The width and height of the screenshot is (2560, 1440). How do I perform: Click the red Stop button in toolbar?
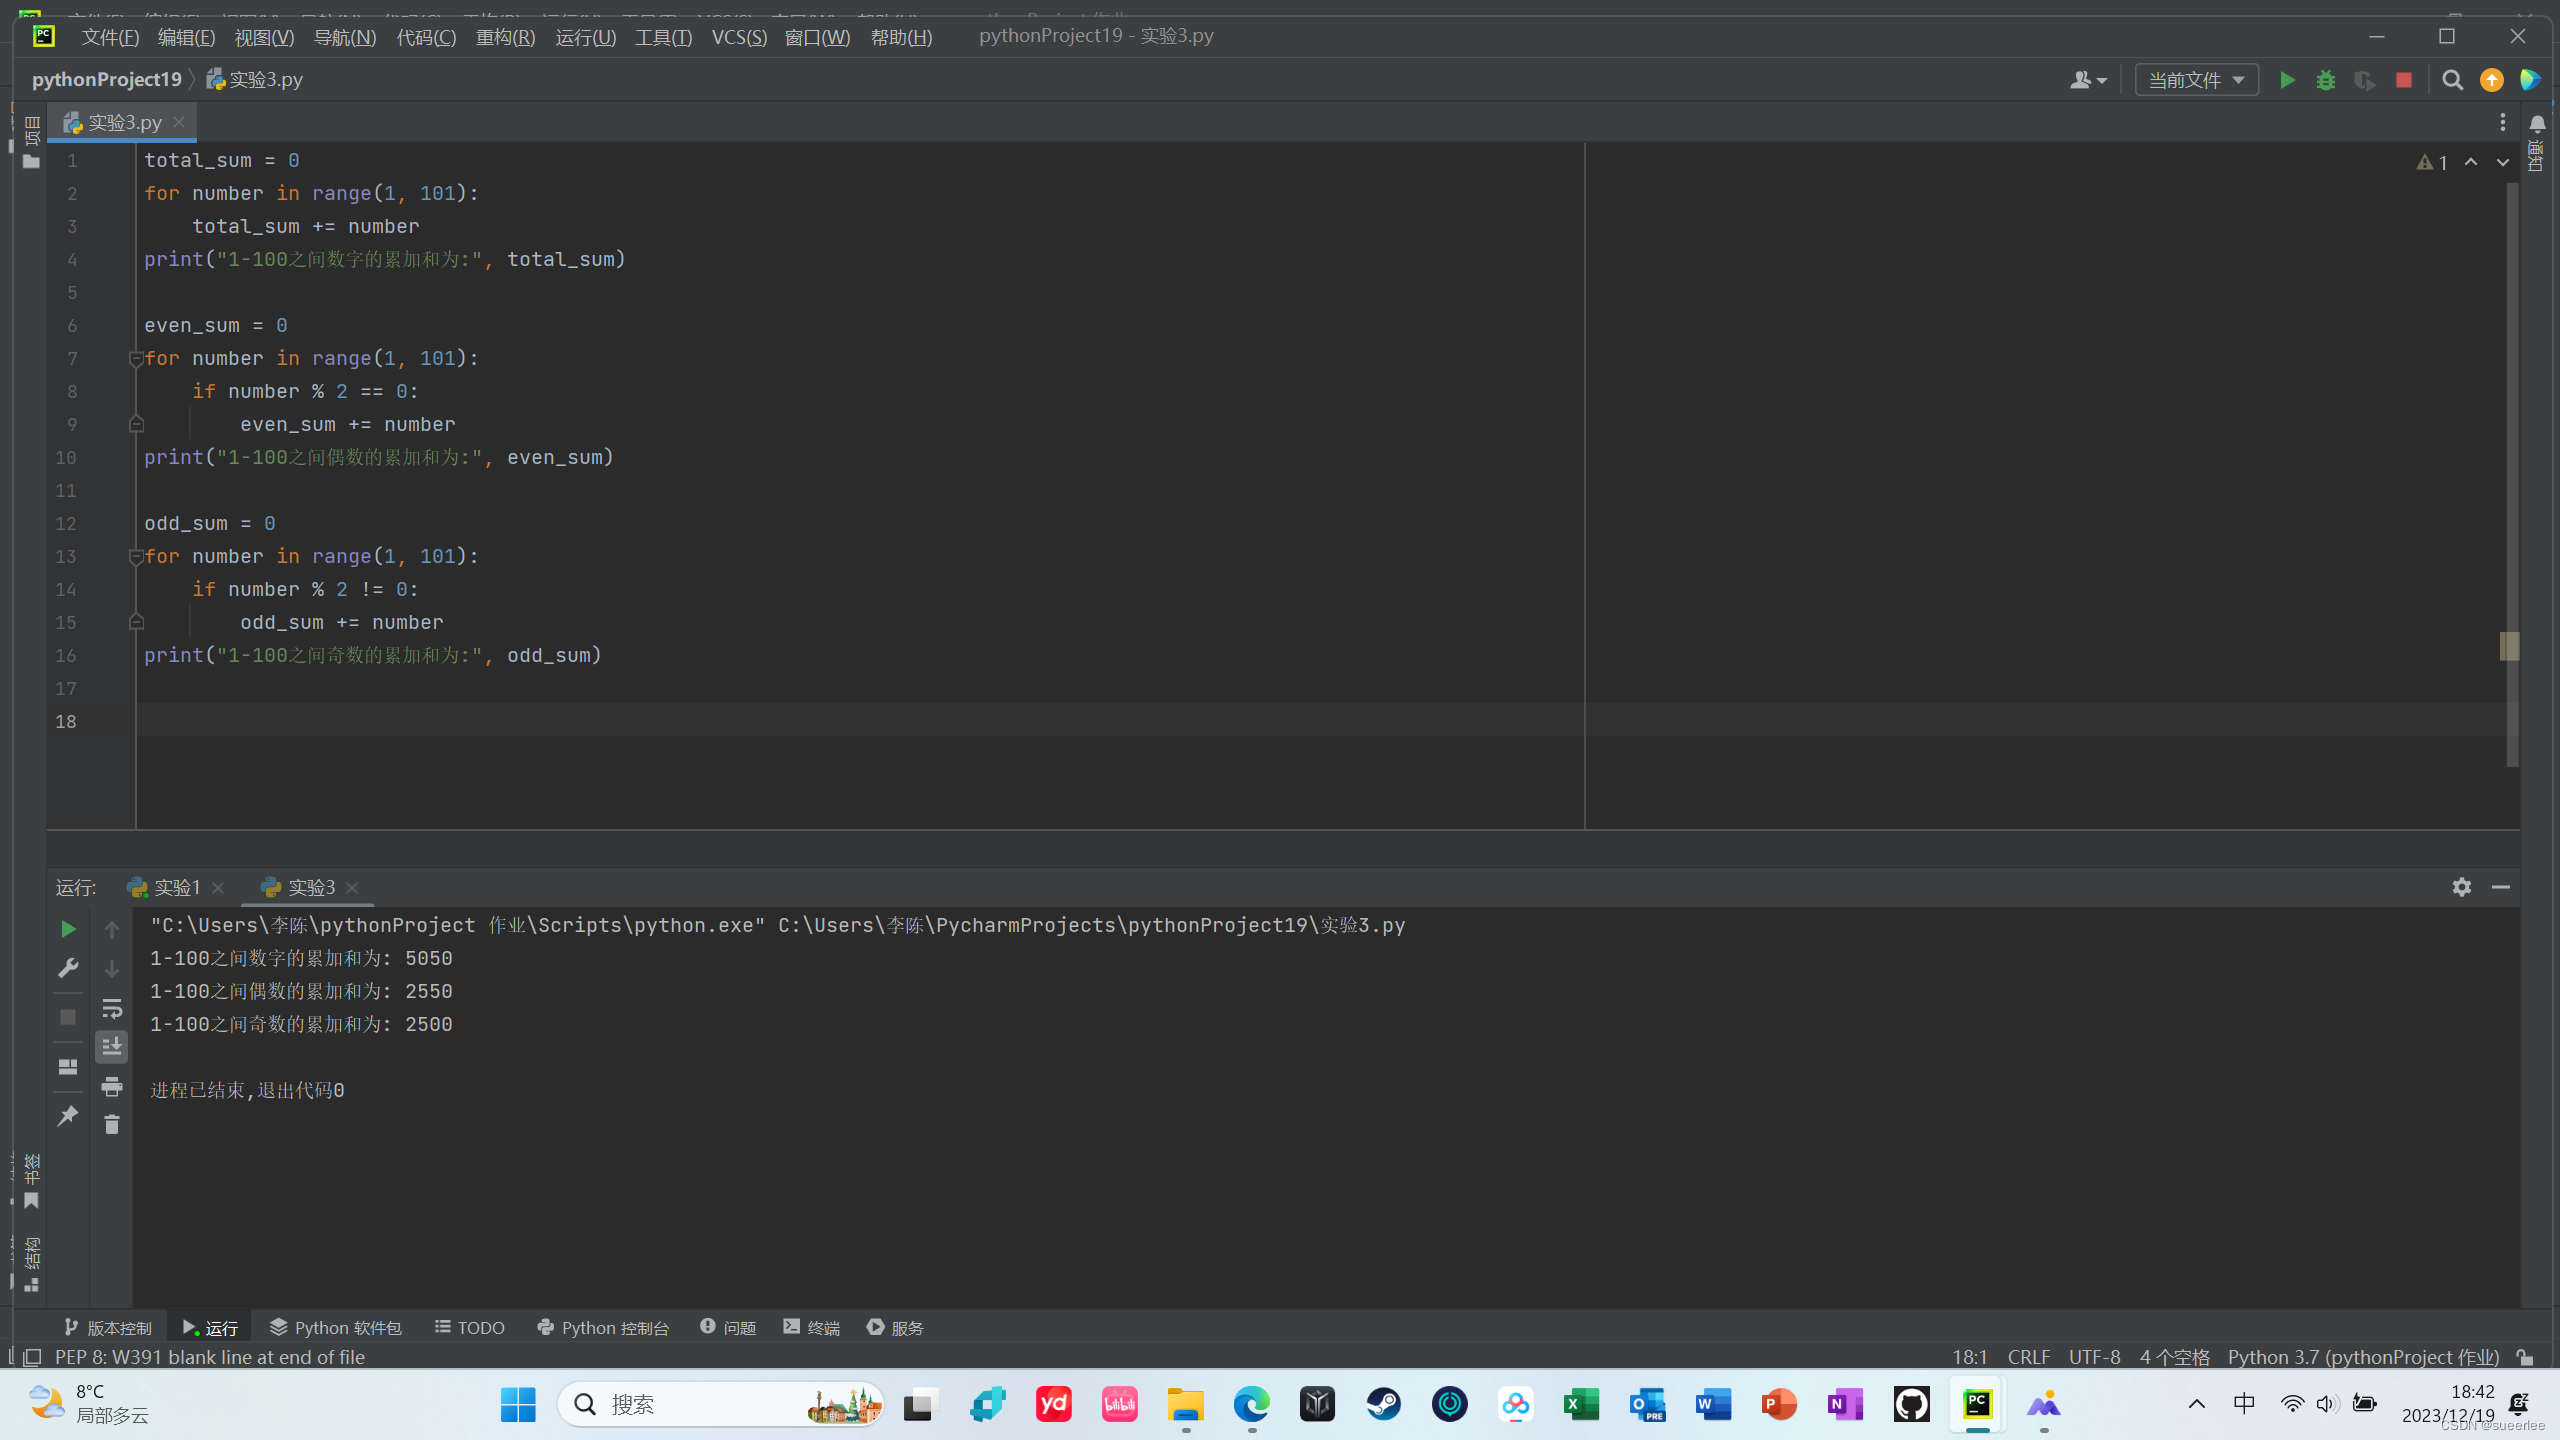point(2404,80)
